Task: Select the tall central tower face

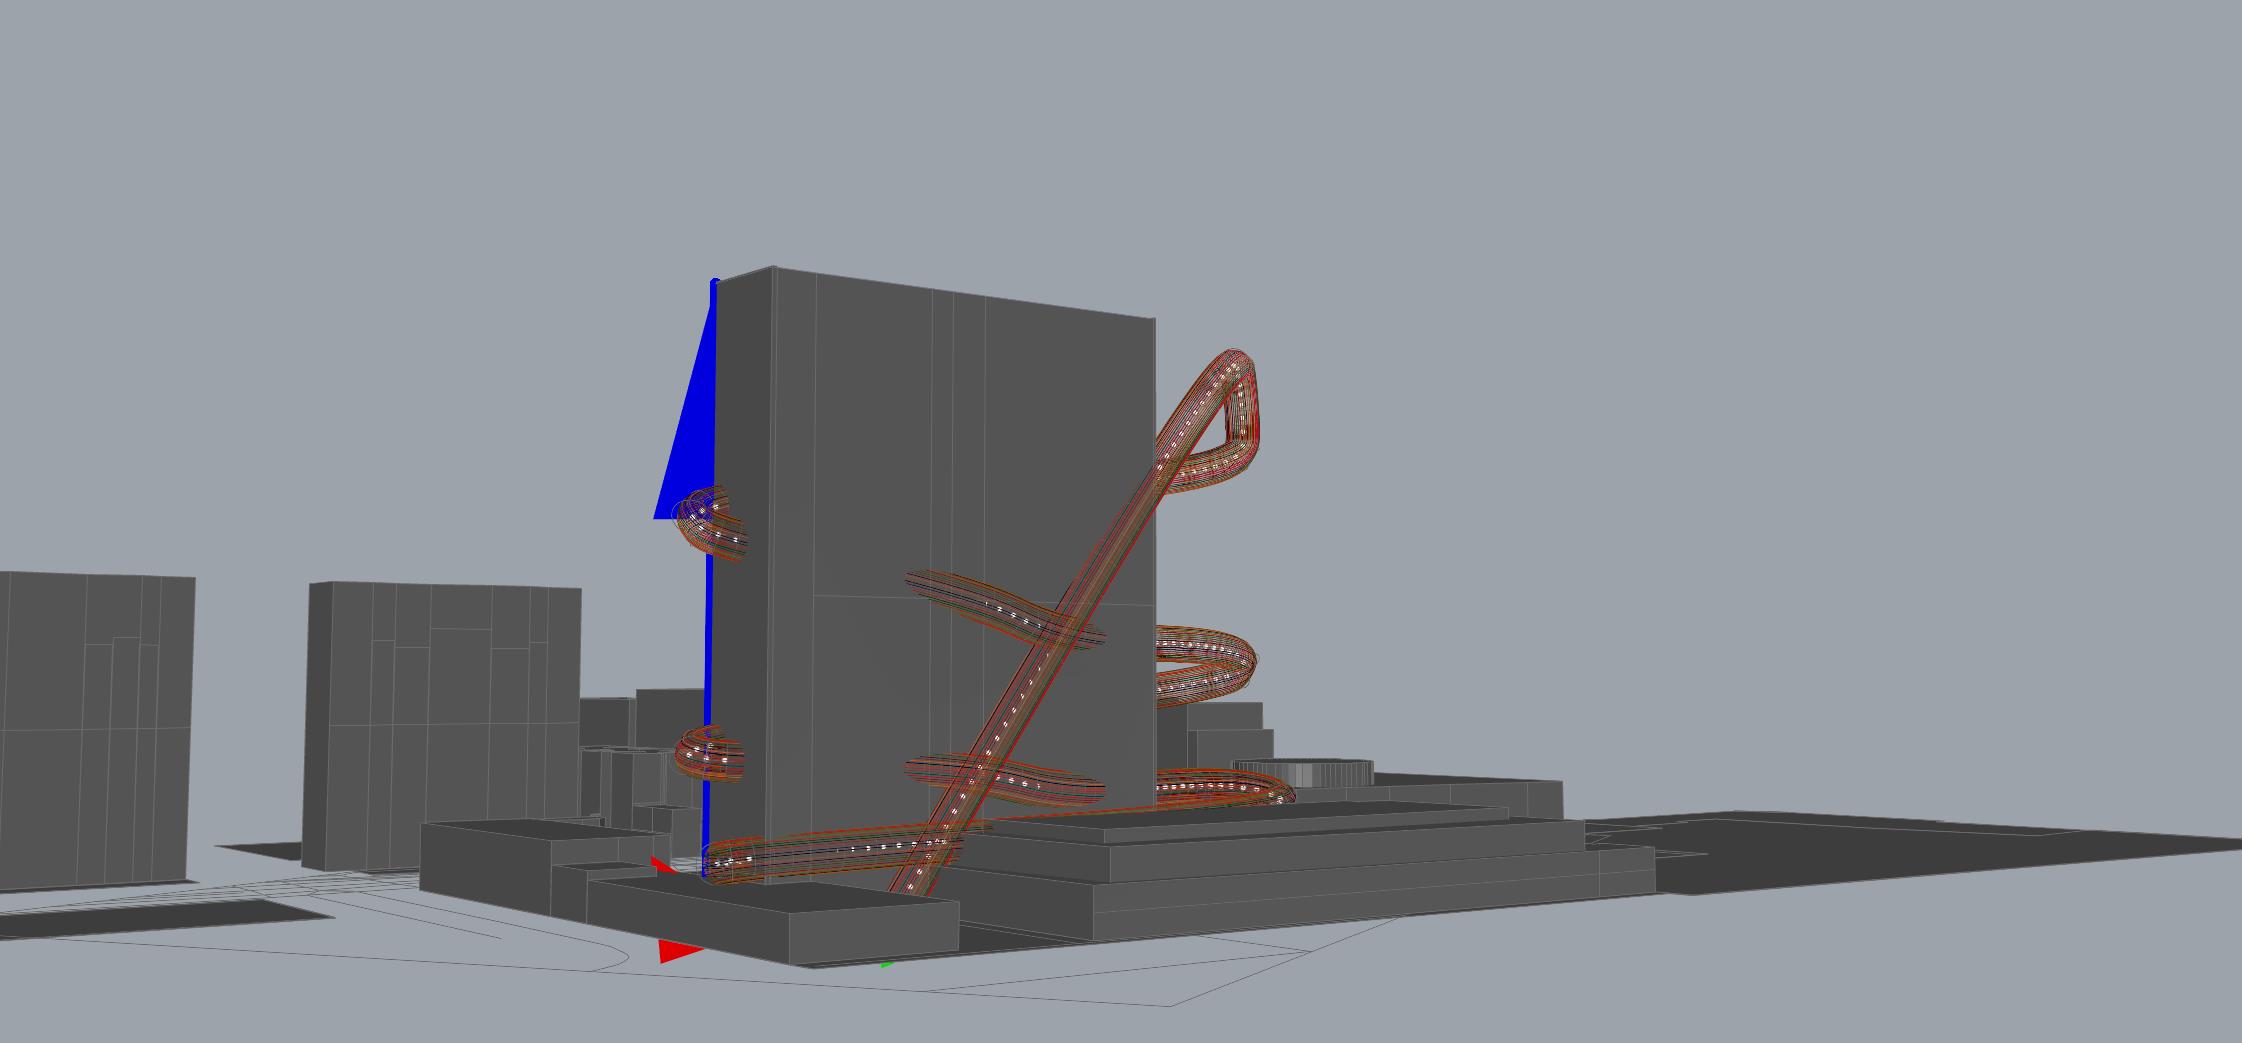Action: coord(880,450)
